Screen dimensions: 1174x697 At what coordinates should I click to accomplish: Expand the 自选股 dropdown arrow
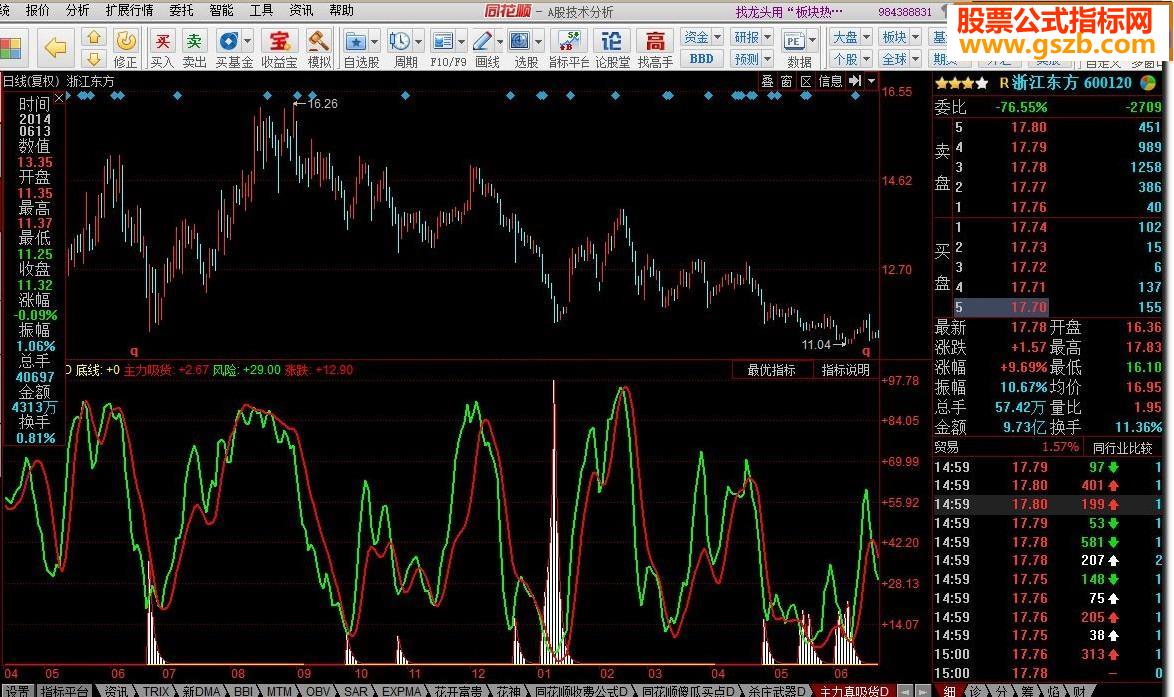374,41
